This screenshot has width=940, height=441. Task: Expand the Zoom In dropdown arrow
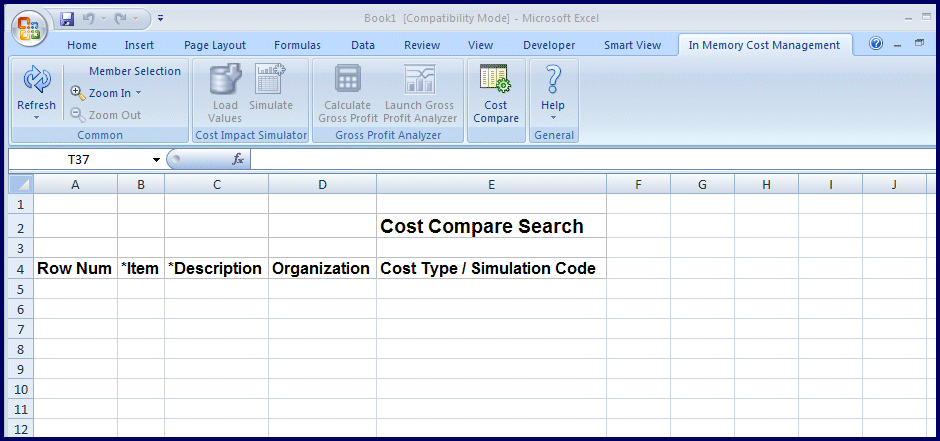pos(138,93)
